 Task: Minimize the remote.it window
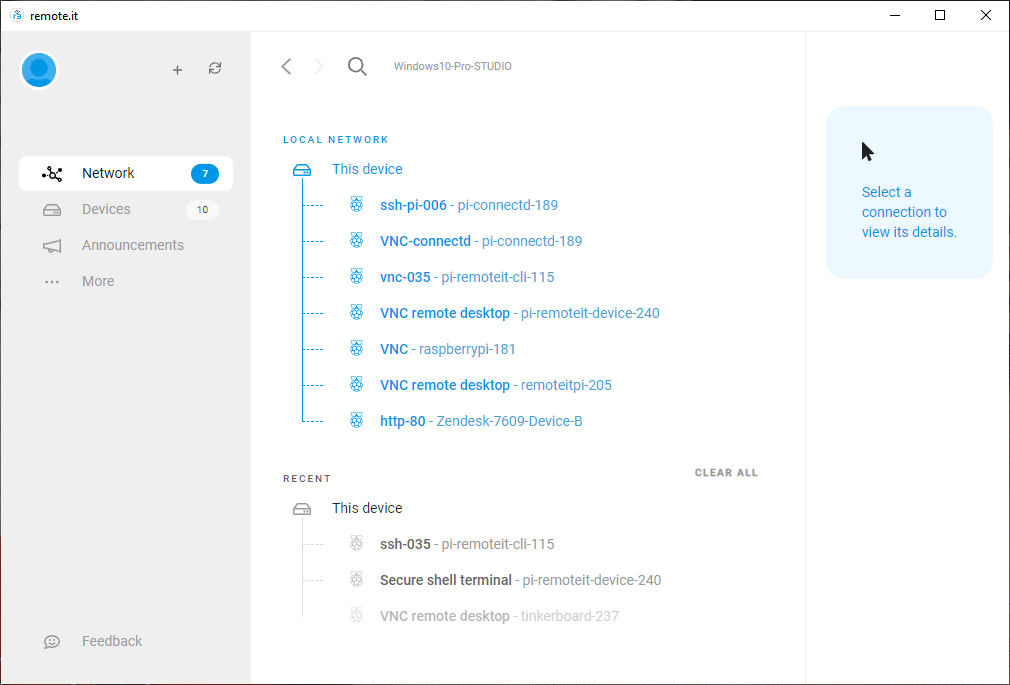point(895,15)
